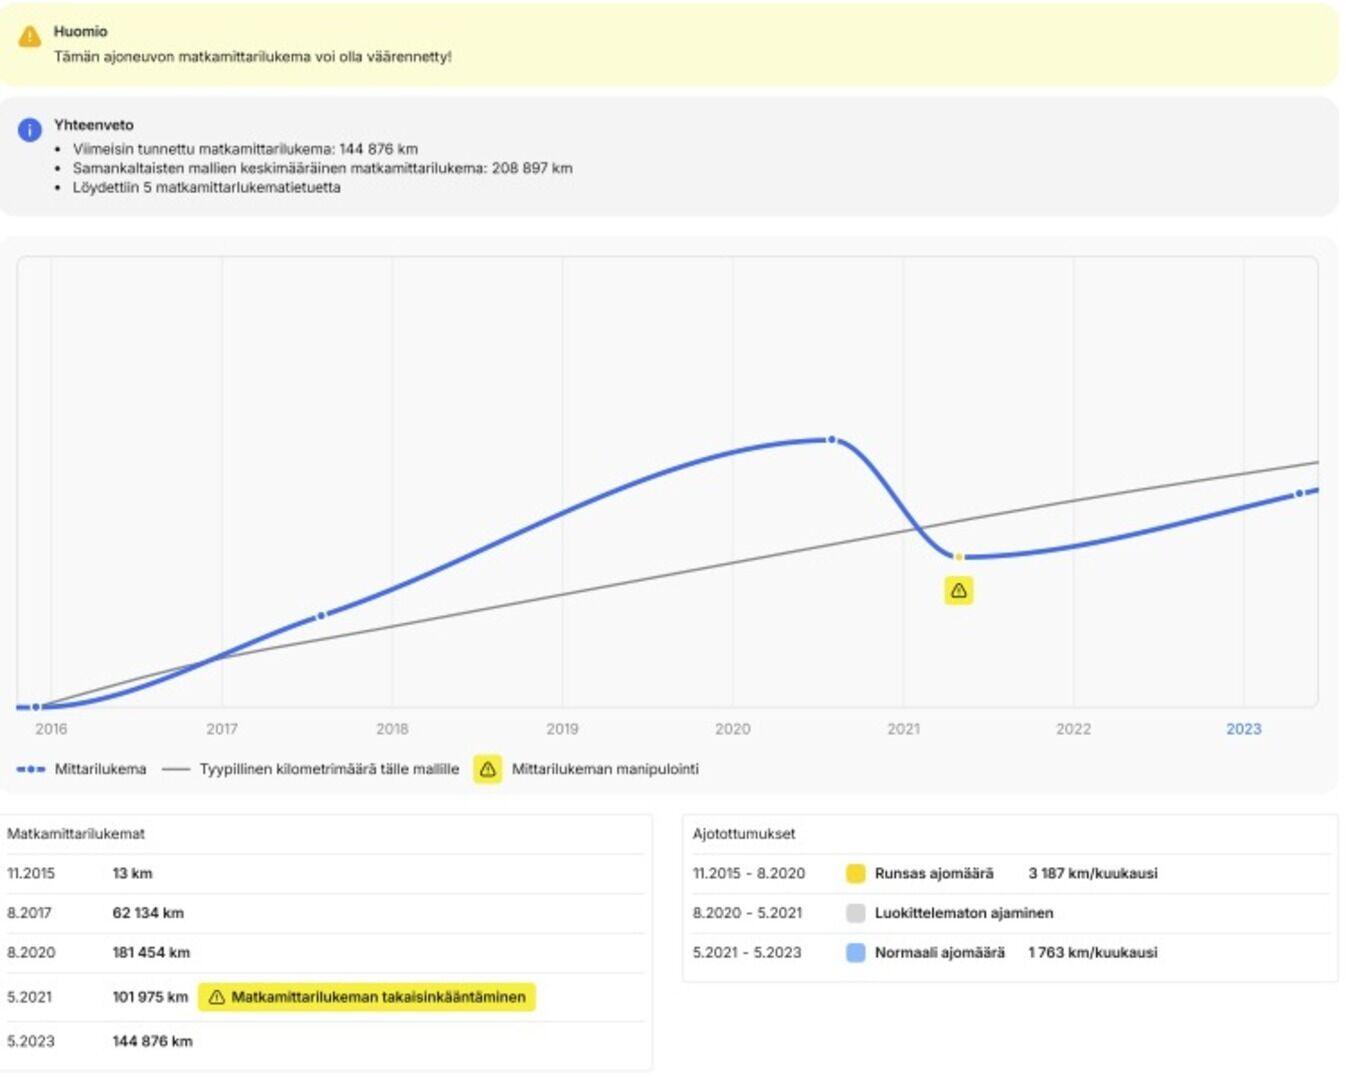Select the chart data point at the 2020 peak
This screenshot has width=1346, height=1080.
click(831, 440)
